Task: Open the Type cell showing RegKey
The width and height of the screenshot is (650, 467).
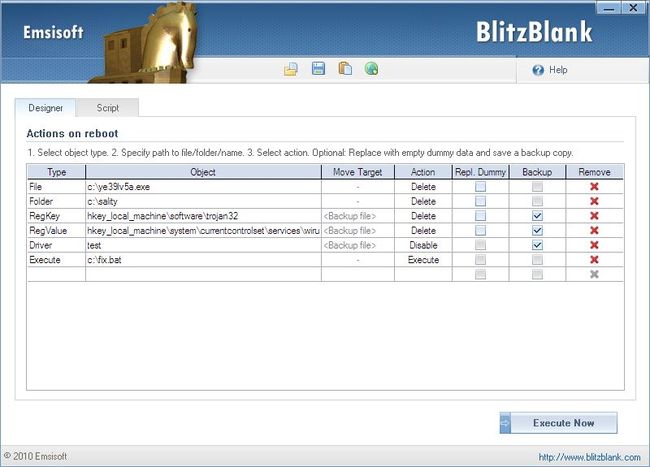Action: [56, 216]
